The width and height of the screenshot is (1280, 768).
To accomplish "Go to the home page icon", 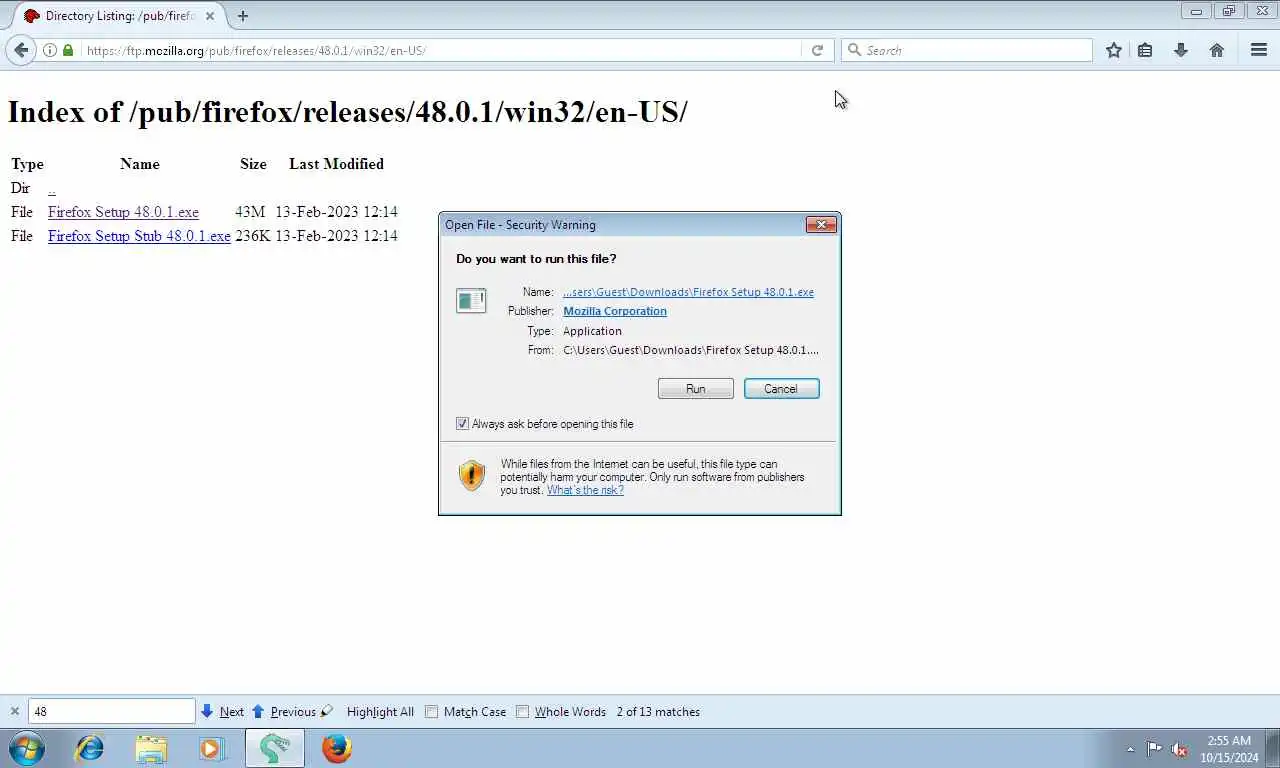I will pyautogui.click(x=1217, y=50).
